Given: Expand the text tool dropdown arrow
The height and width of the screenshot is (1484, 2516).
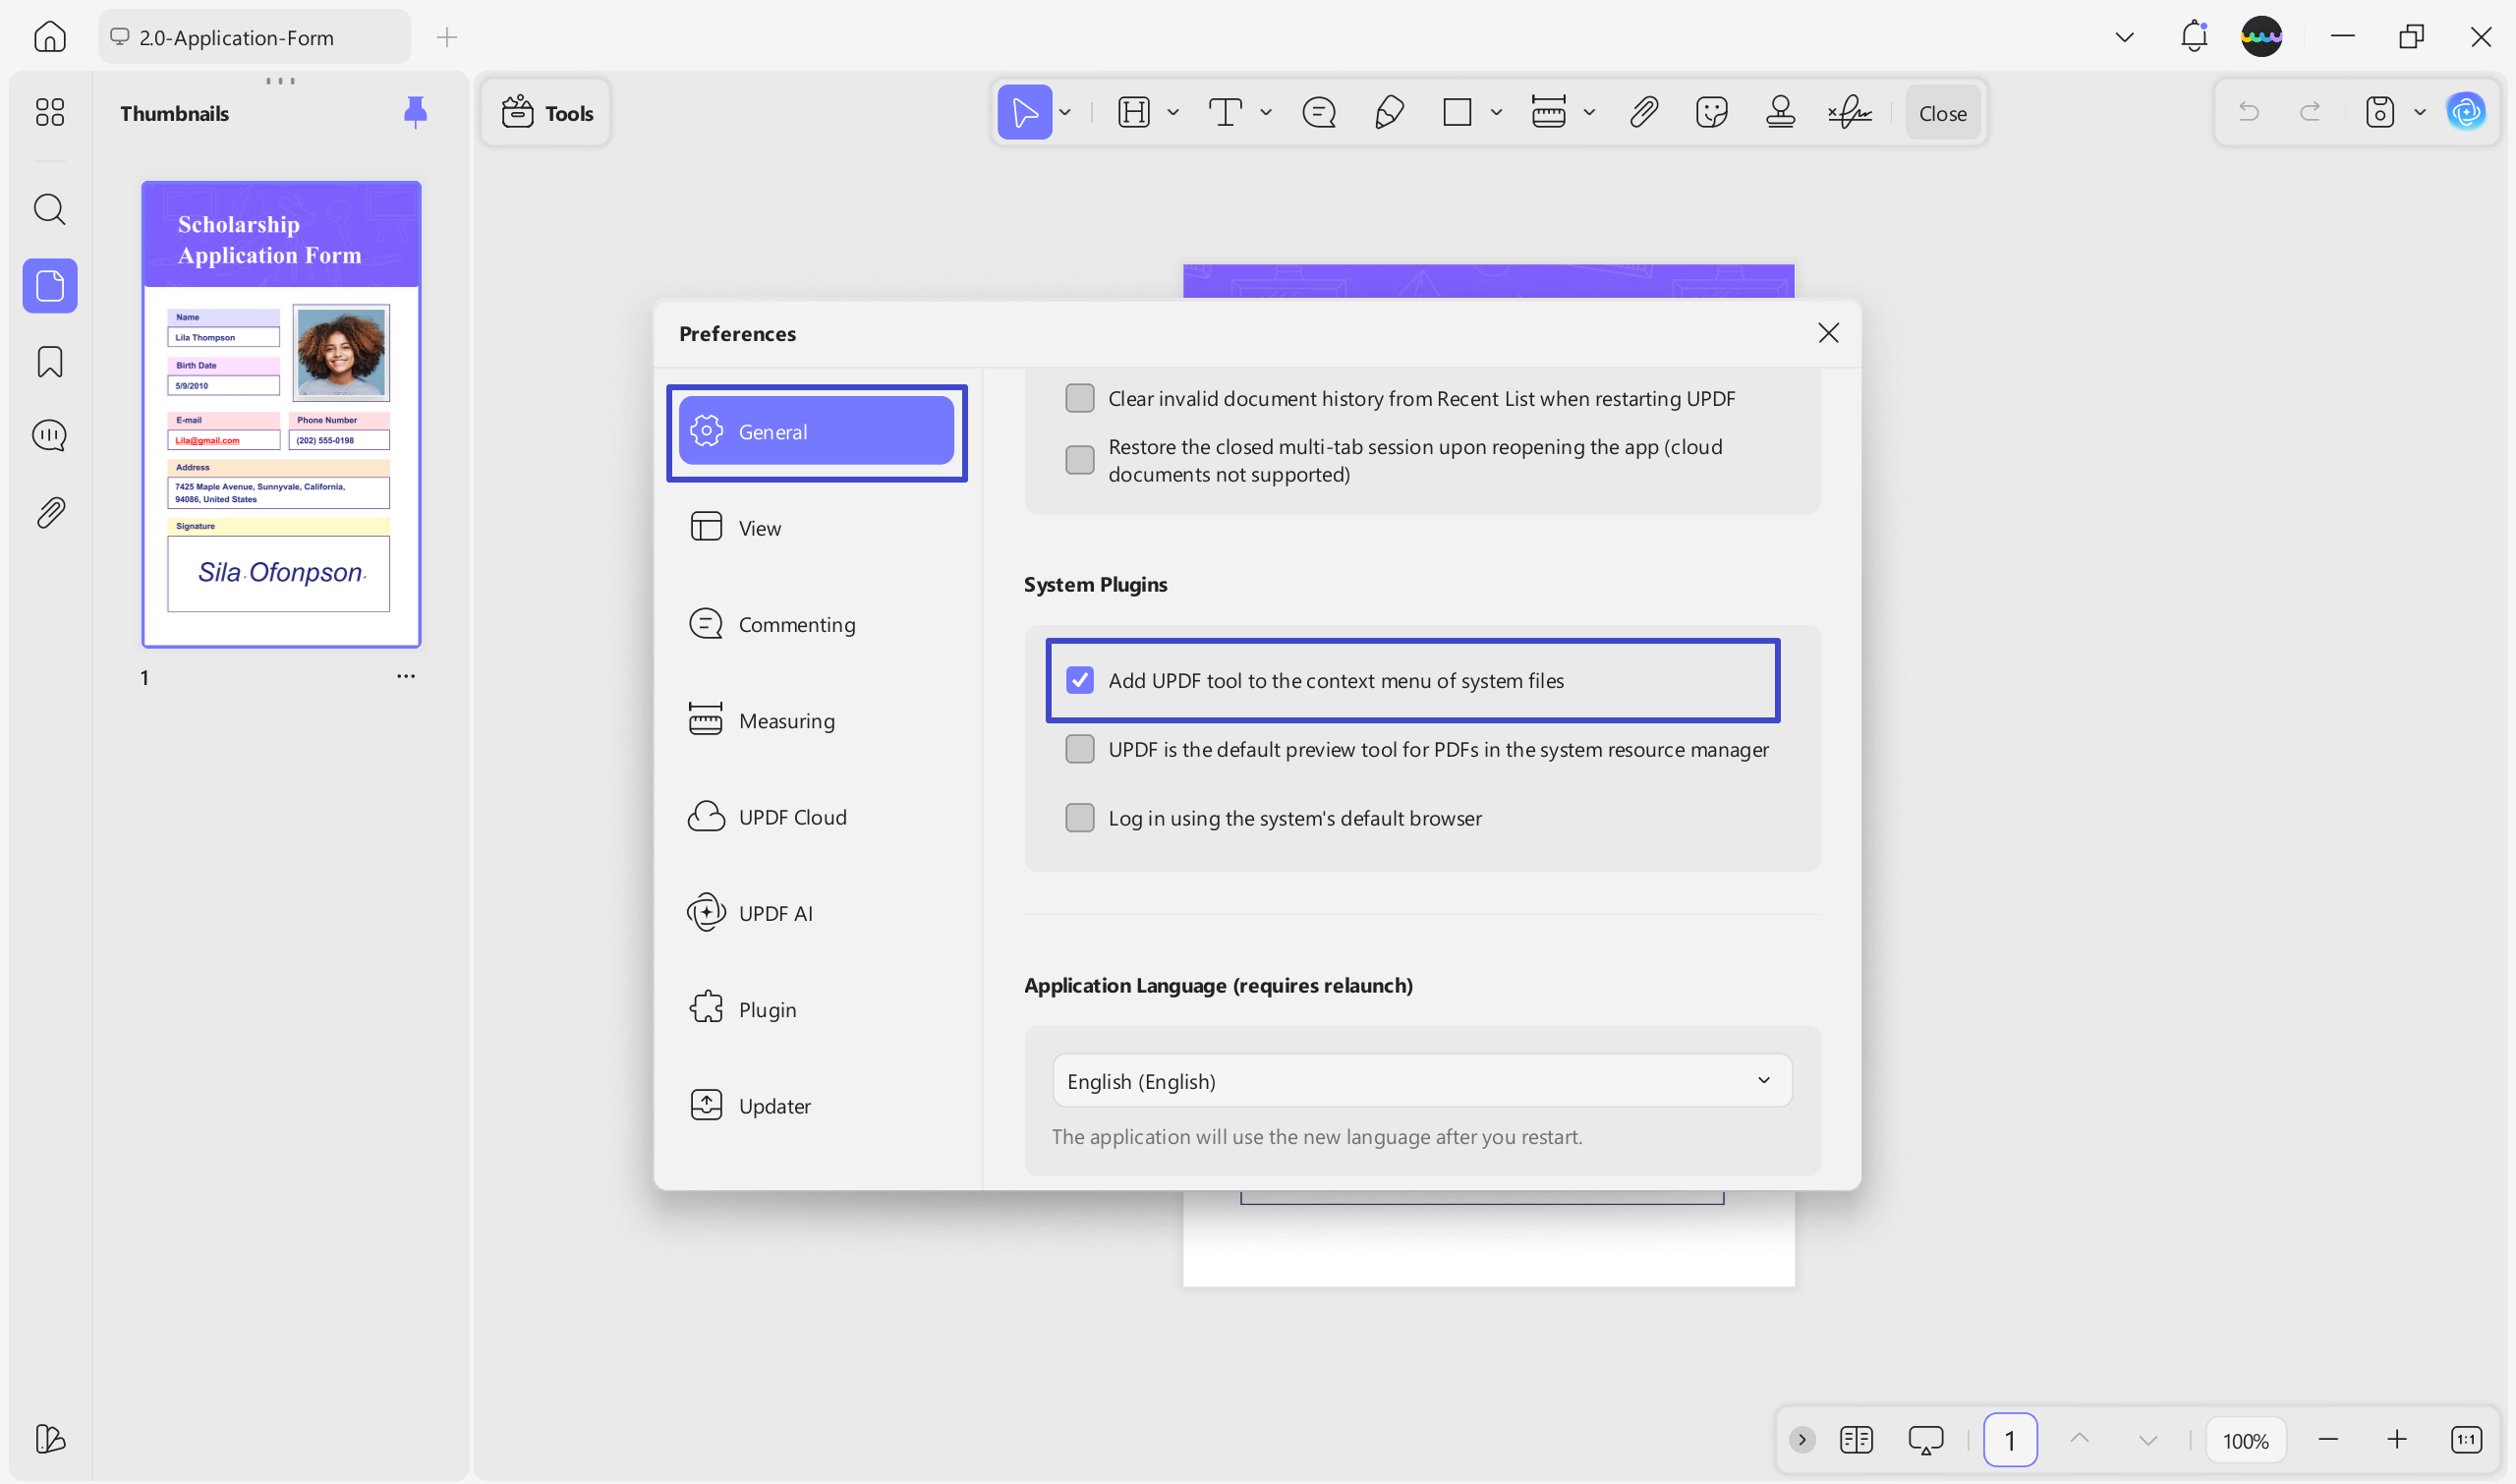Looking at the screenshot, I should [x=1265, y=112].
